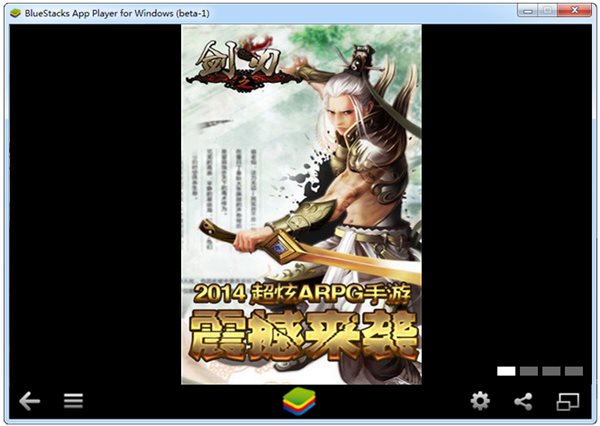This screenshot has height=426, width=600.
Task: Minimize the BlueStacks window
Action: (528, 11)
